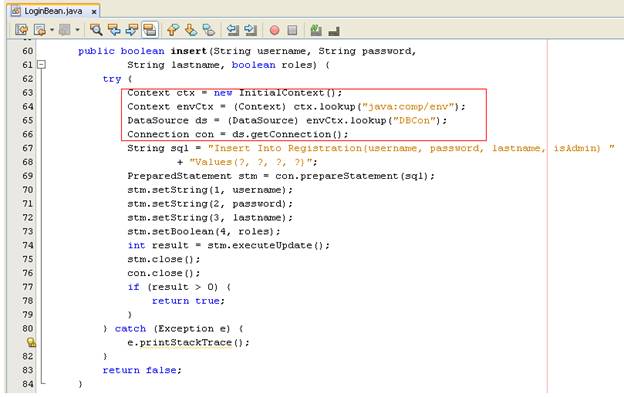
Task: Click the Uncomment lines icon
Action: (334, 31)
